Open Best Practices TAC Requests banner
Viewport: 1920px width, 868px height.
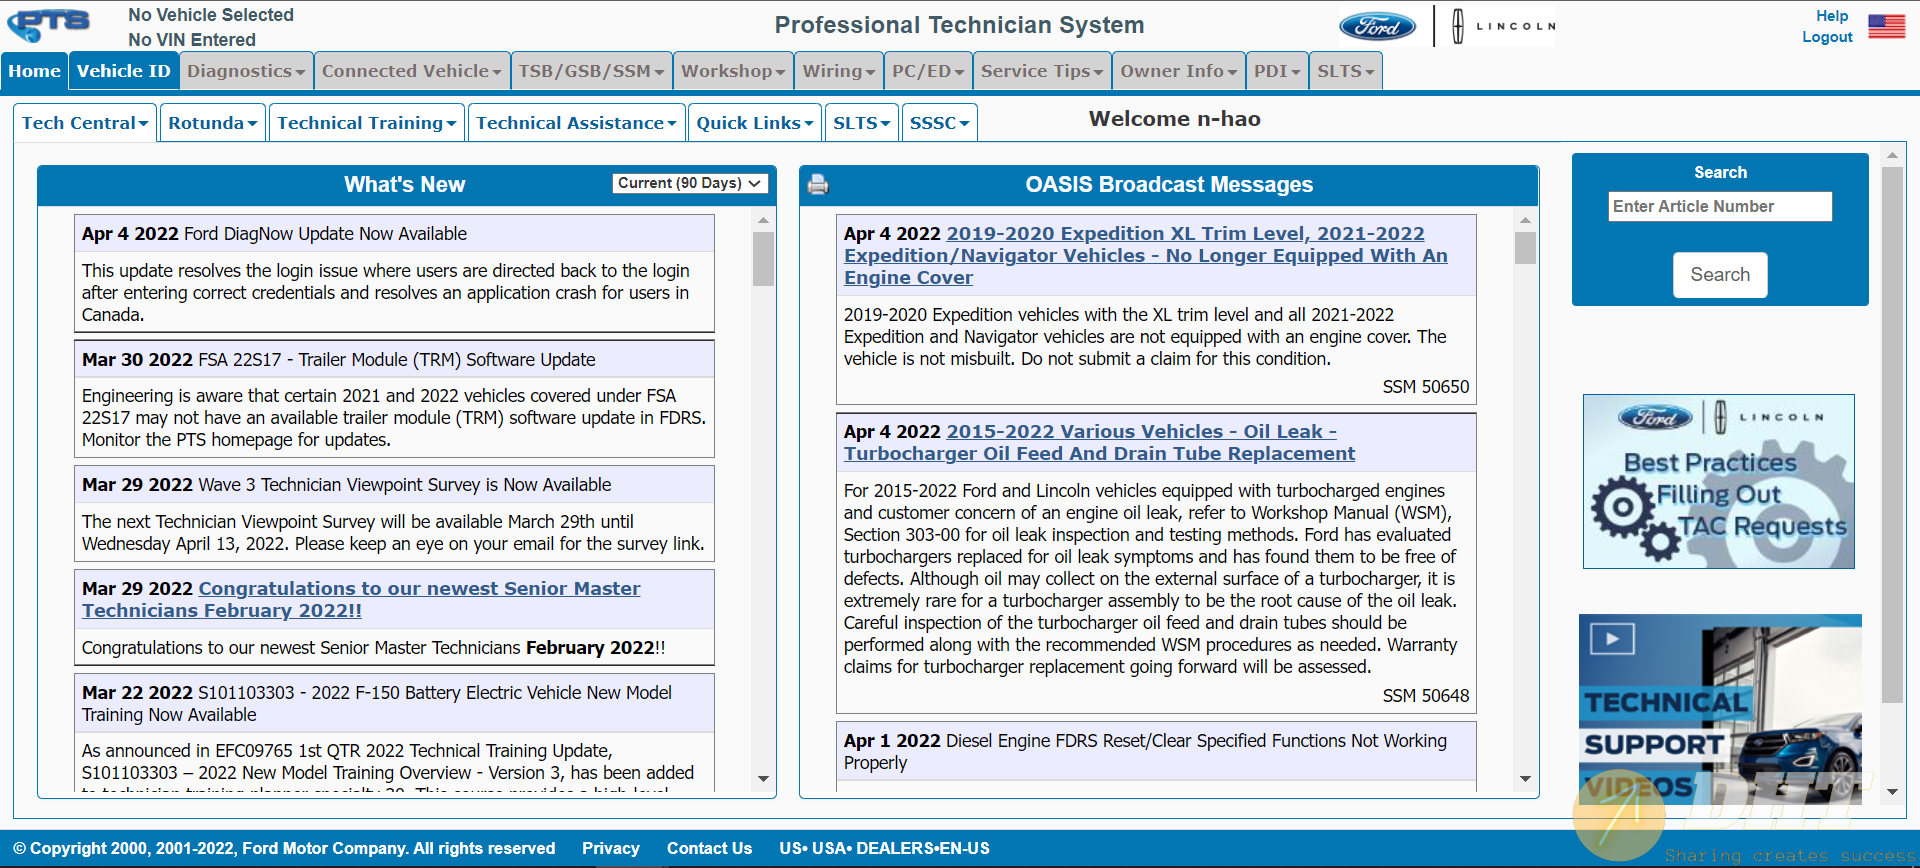1718,481
